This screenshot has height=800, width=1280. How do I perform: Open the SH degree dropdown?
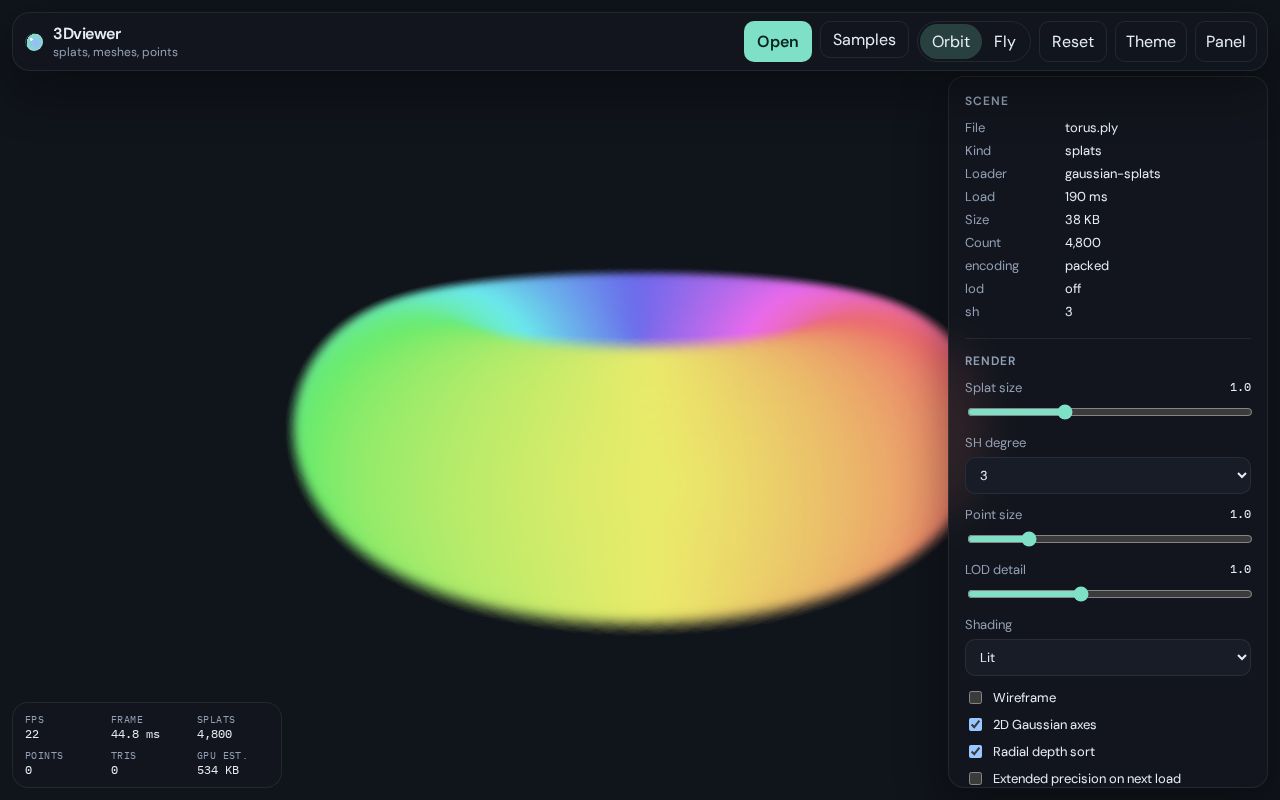click(1108, 476)
